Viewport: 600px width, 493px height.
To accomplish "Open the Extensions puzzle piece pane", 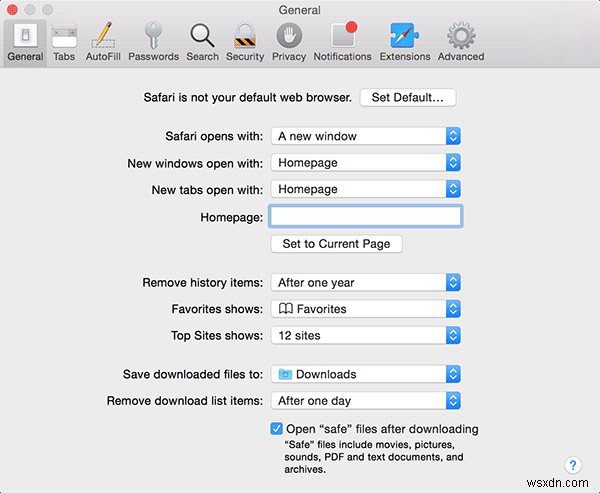I will [x=405, y=42].
